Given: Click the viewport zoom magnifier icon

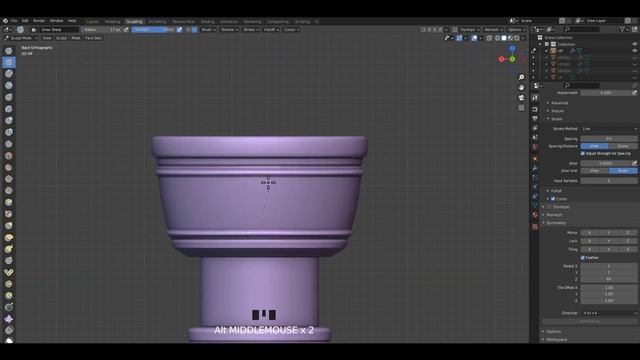Looking at the screenshot, I should coord(521,77).
